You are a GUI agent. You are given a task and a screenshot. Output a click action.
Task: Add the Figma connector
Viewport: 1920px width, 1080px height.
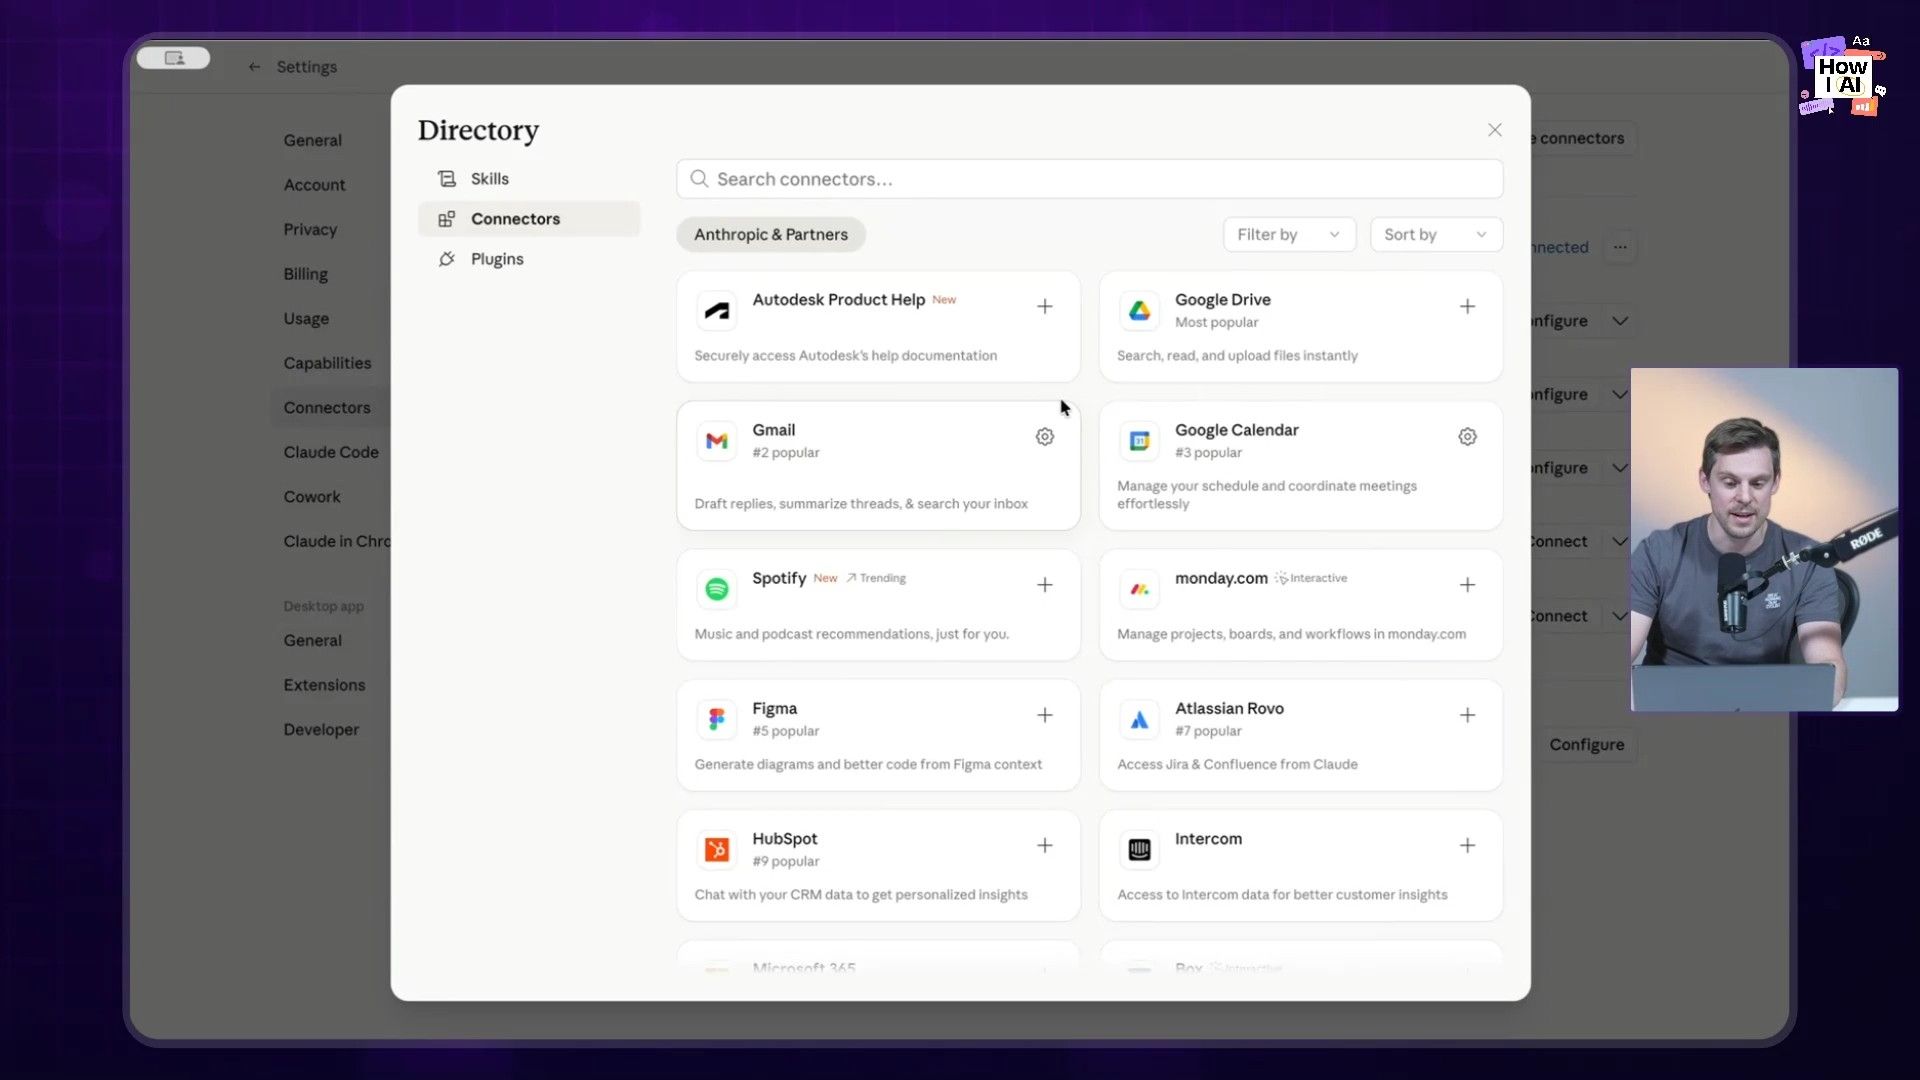coord(1044,715)
